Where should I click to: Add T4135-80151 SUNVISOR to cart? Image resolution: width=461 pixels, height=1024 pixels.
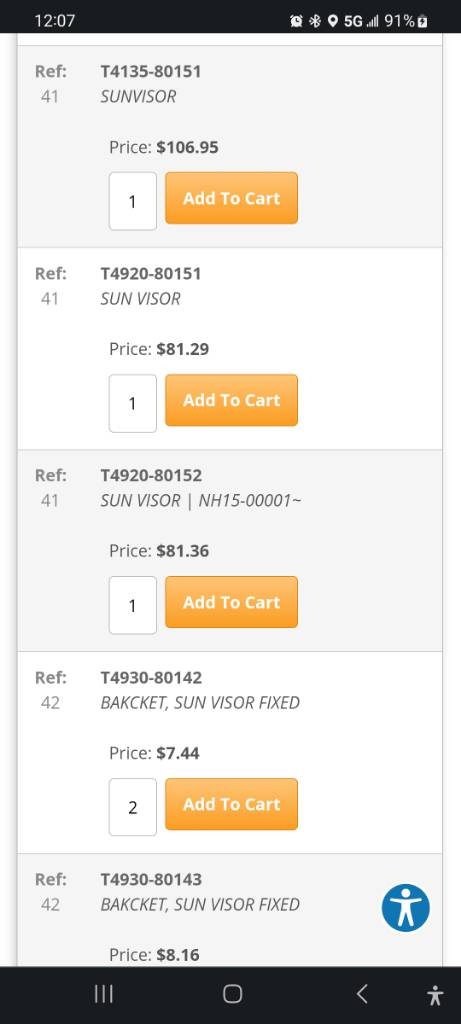231,198
